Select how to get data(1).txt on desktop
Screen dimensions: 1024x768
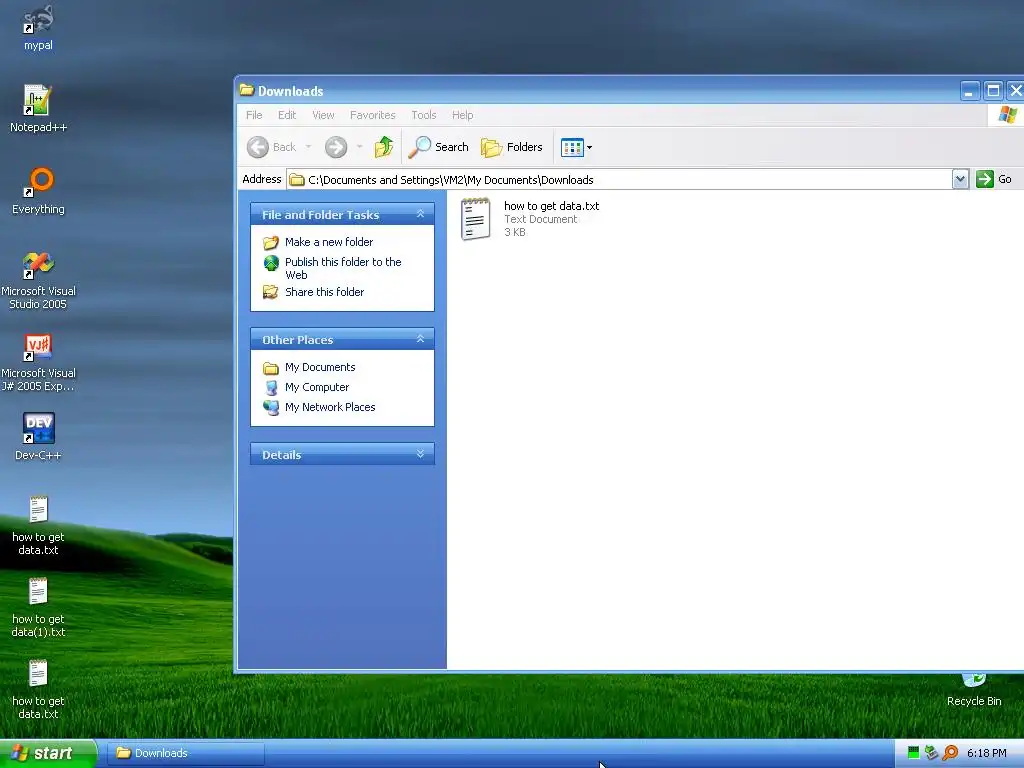tap(38, 607)
